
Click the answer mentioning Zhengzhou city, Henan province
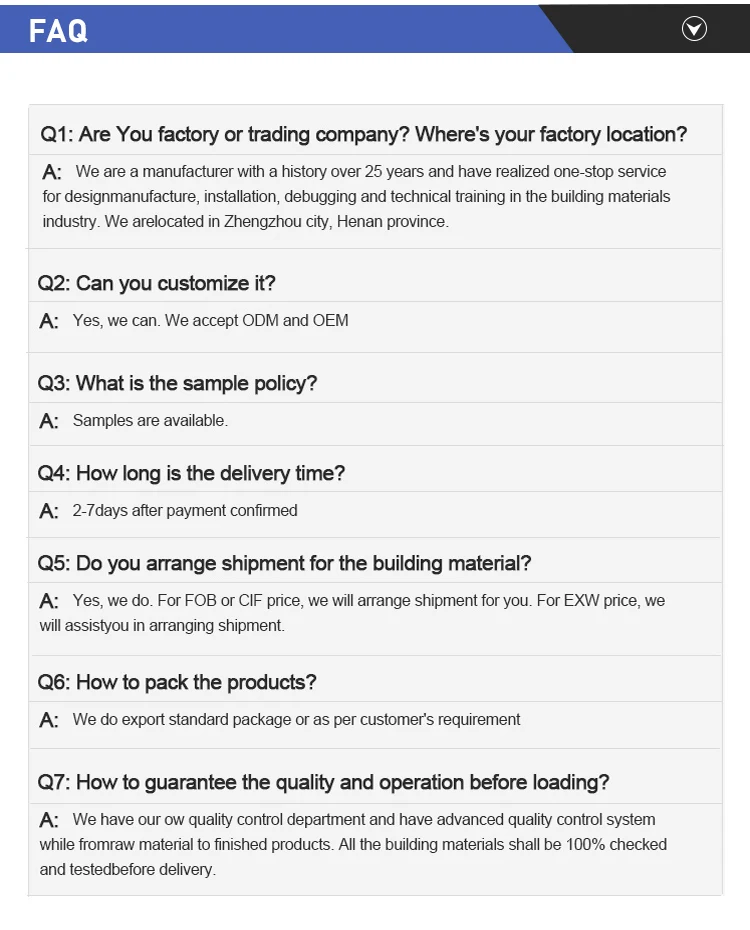356,197
